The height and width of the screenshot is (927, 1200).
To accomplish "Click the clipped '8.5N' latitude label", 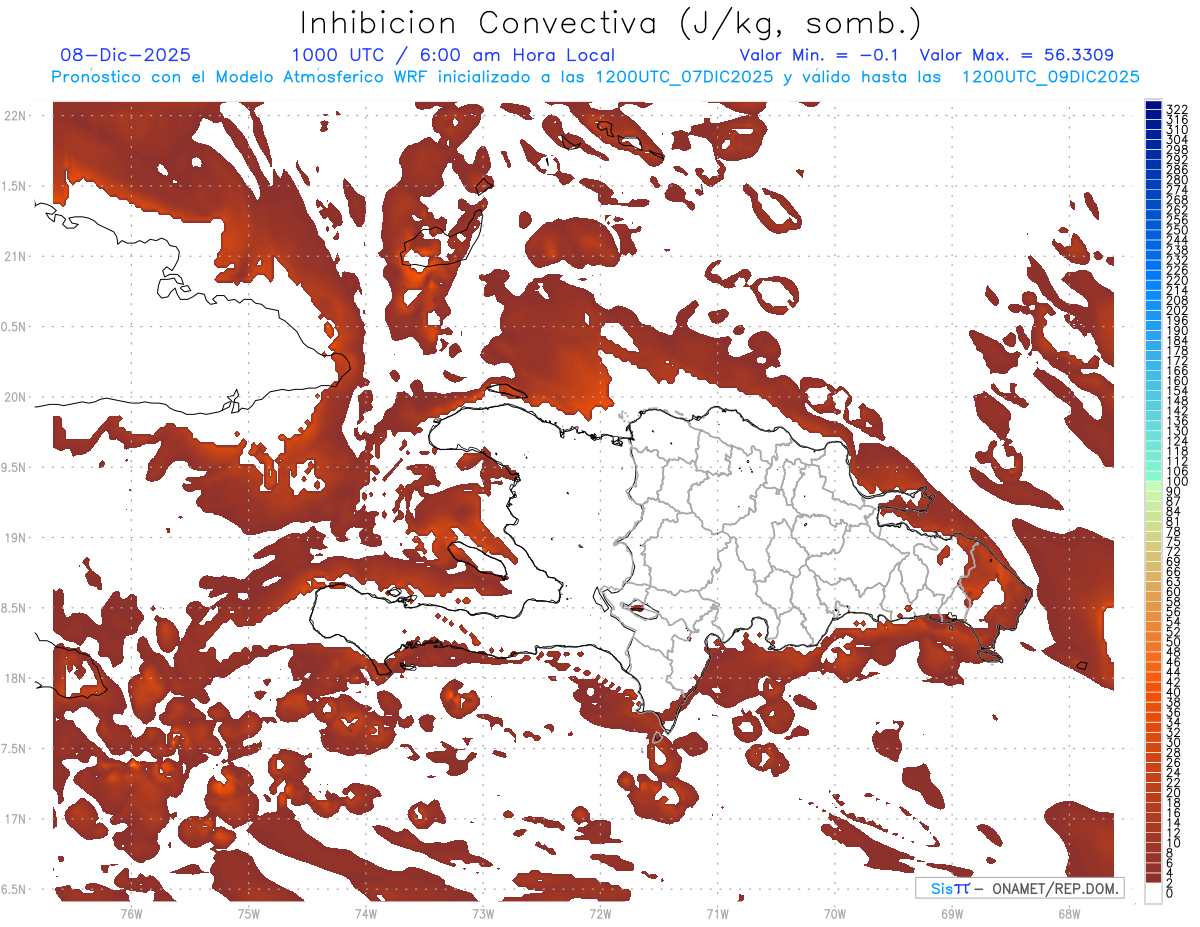I will coord(14,609).
